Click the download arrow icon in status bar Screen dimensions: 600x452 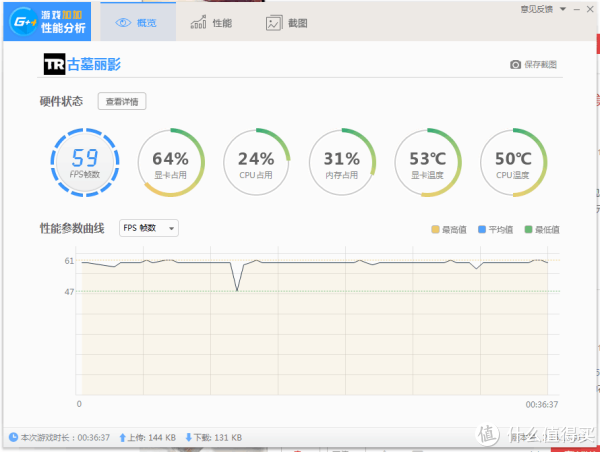(x=189, y=437)
